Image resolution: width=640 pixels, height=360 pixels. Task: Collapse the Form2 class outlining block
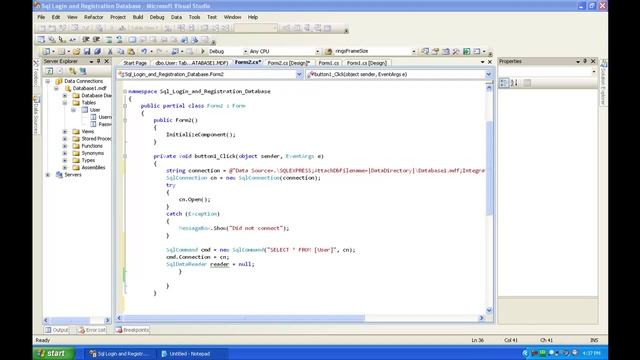click(125, 106)
